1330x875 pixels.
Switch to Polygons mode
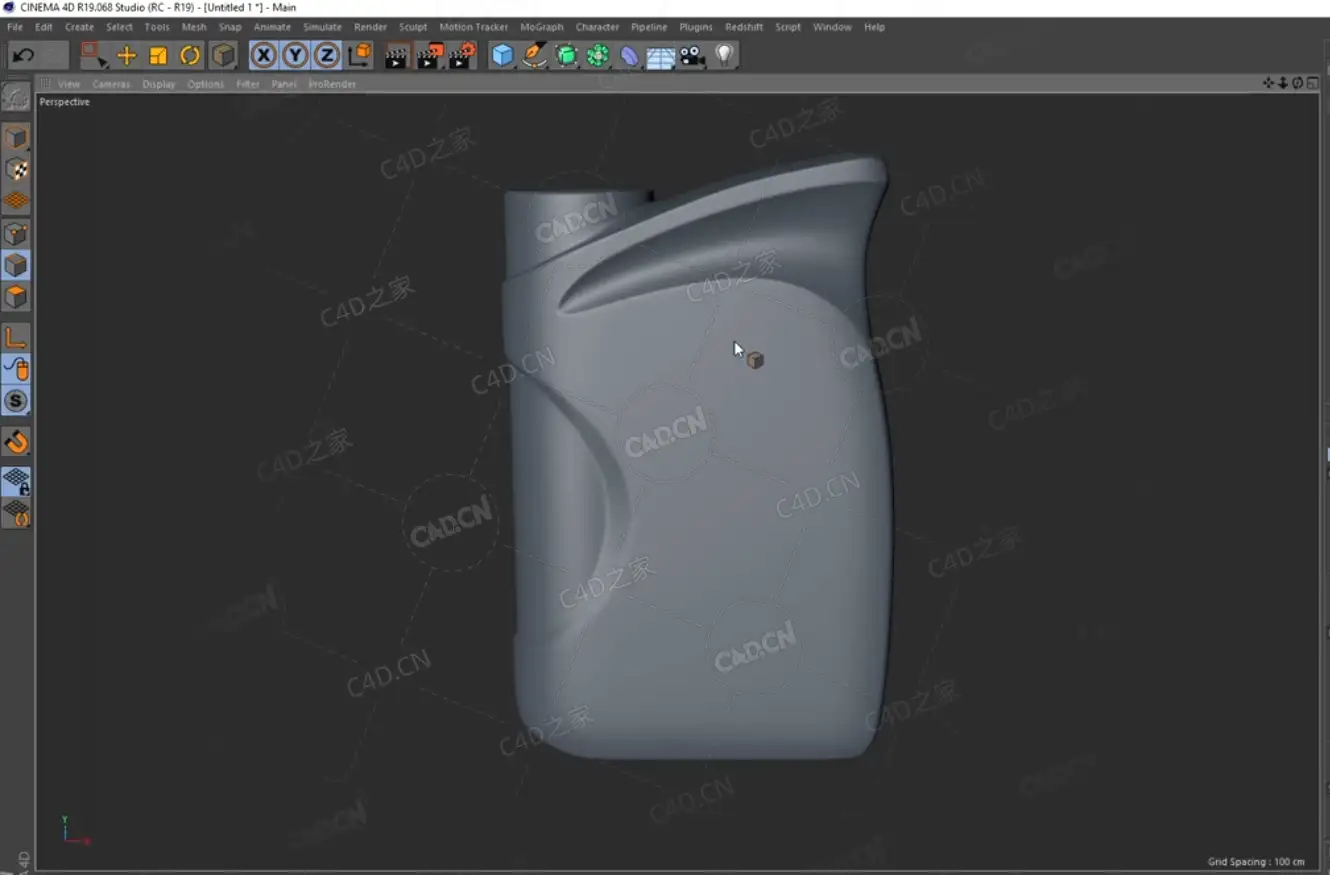point(15,297)
